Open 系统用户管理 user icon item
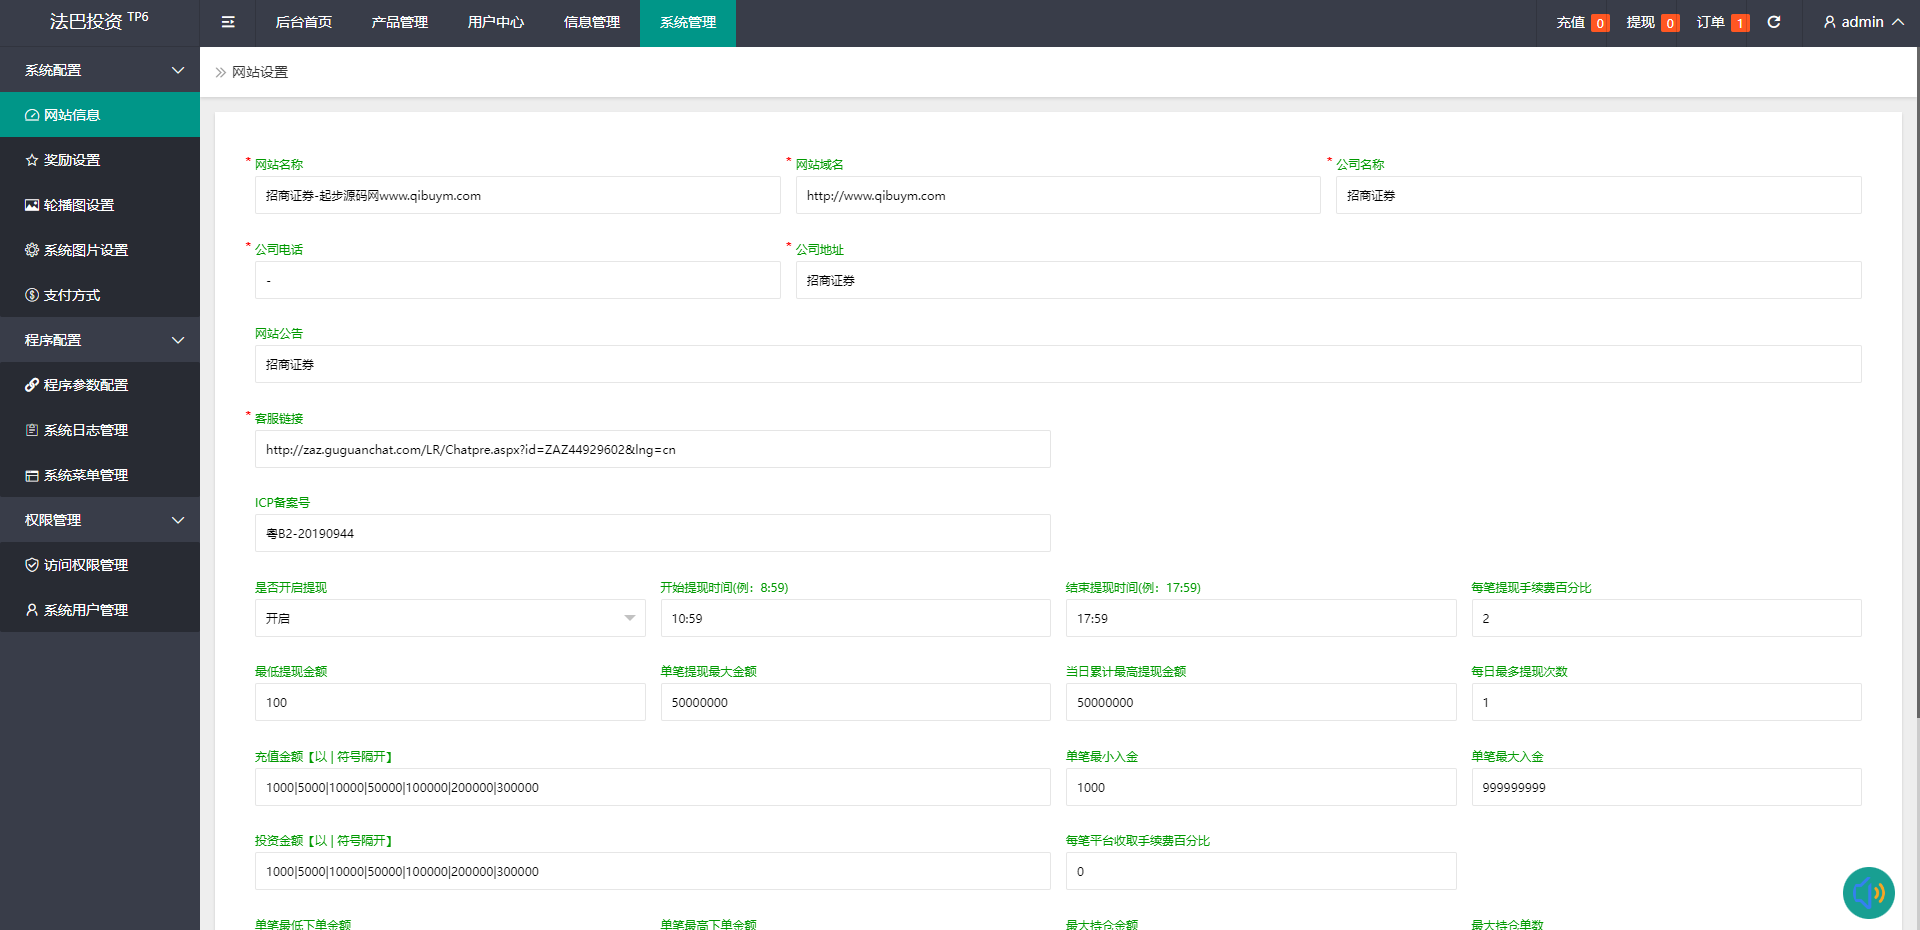 85,610
